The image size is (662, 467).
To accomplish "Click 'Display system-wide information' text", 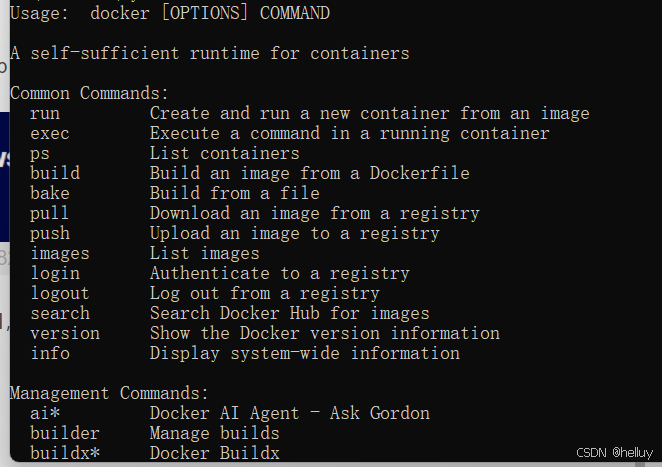I will [x=305, y=353].
